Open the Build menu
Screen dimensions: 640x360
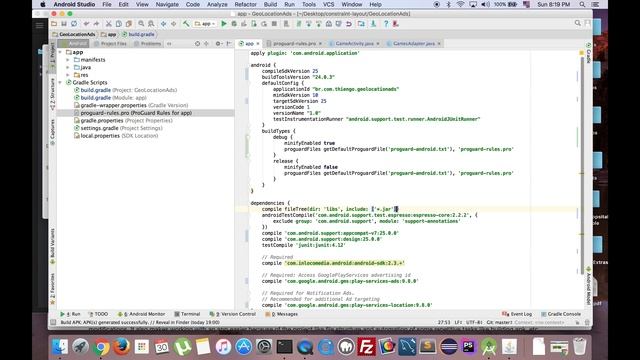(270, 4)
